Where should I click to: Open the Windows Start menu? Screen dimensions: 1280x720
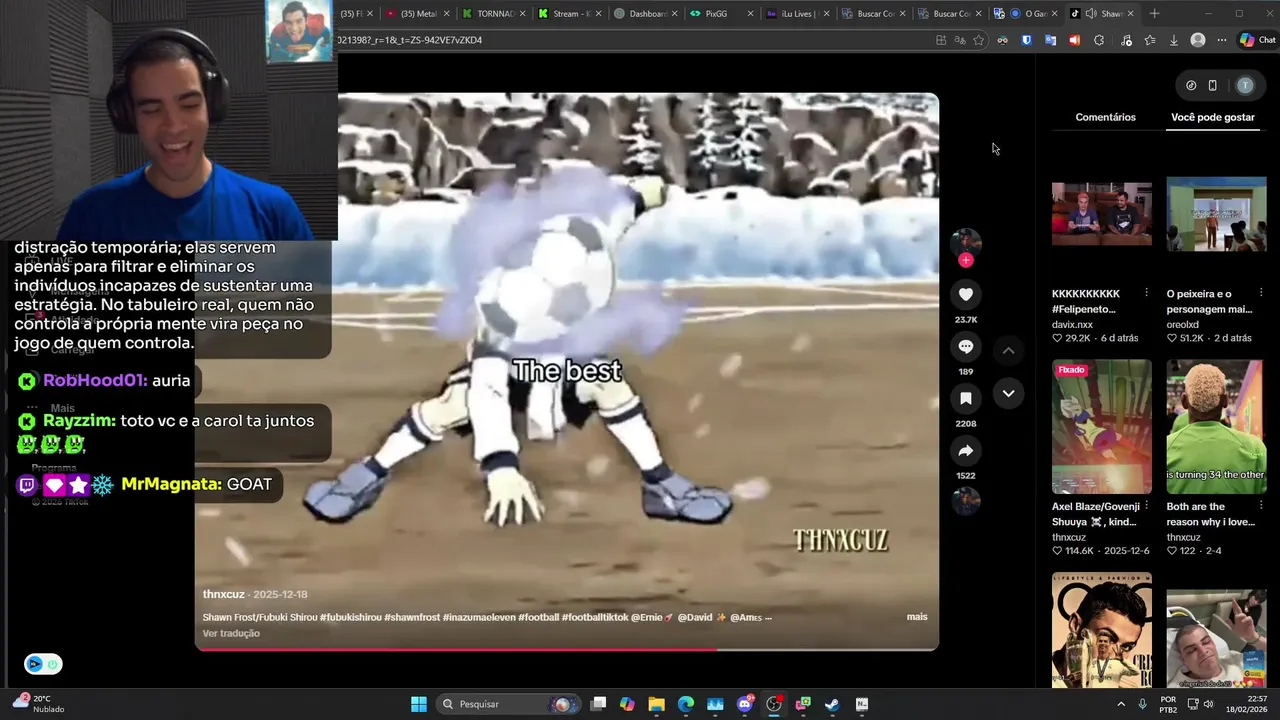tap(419, 704)
